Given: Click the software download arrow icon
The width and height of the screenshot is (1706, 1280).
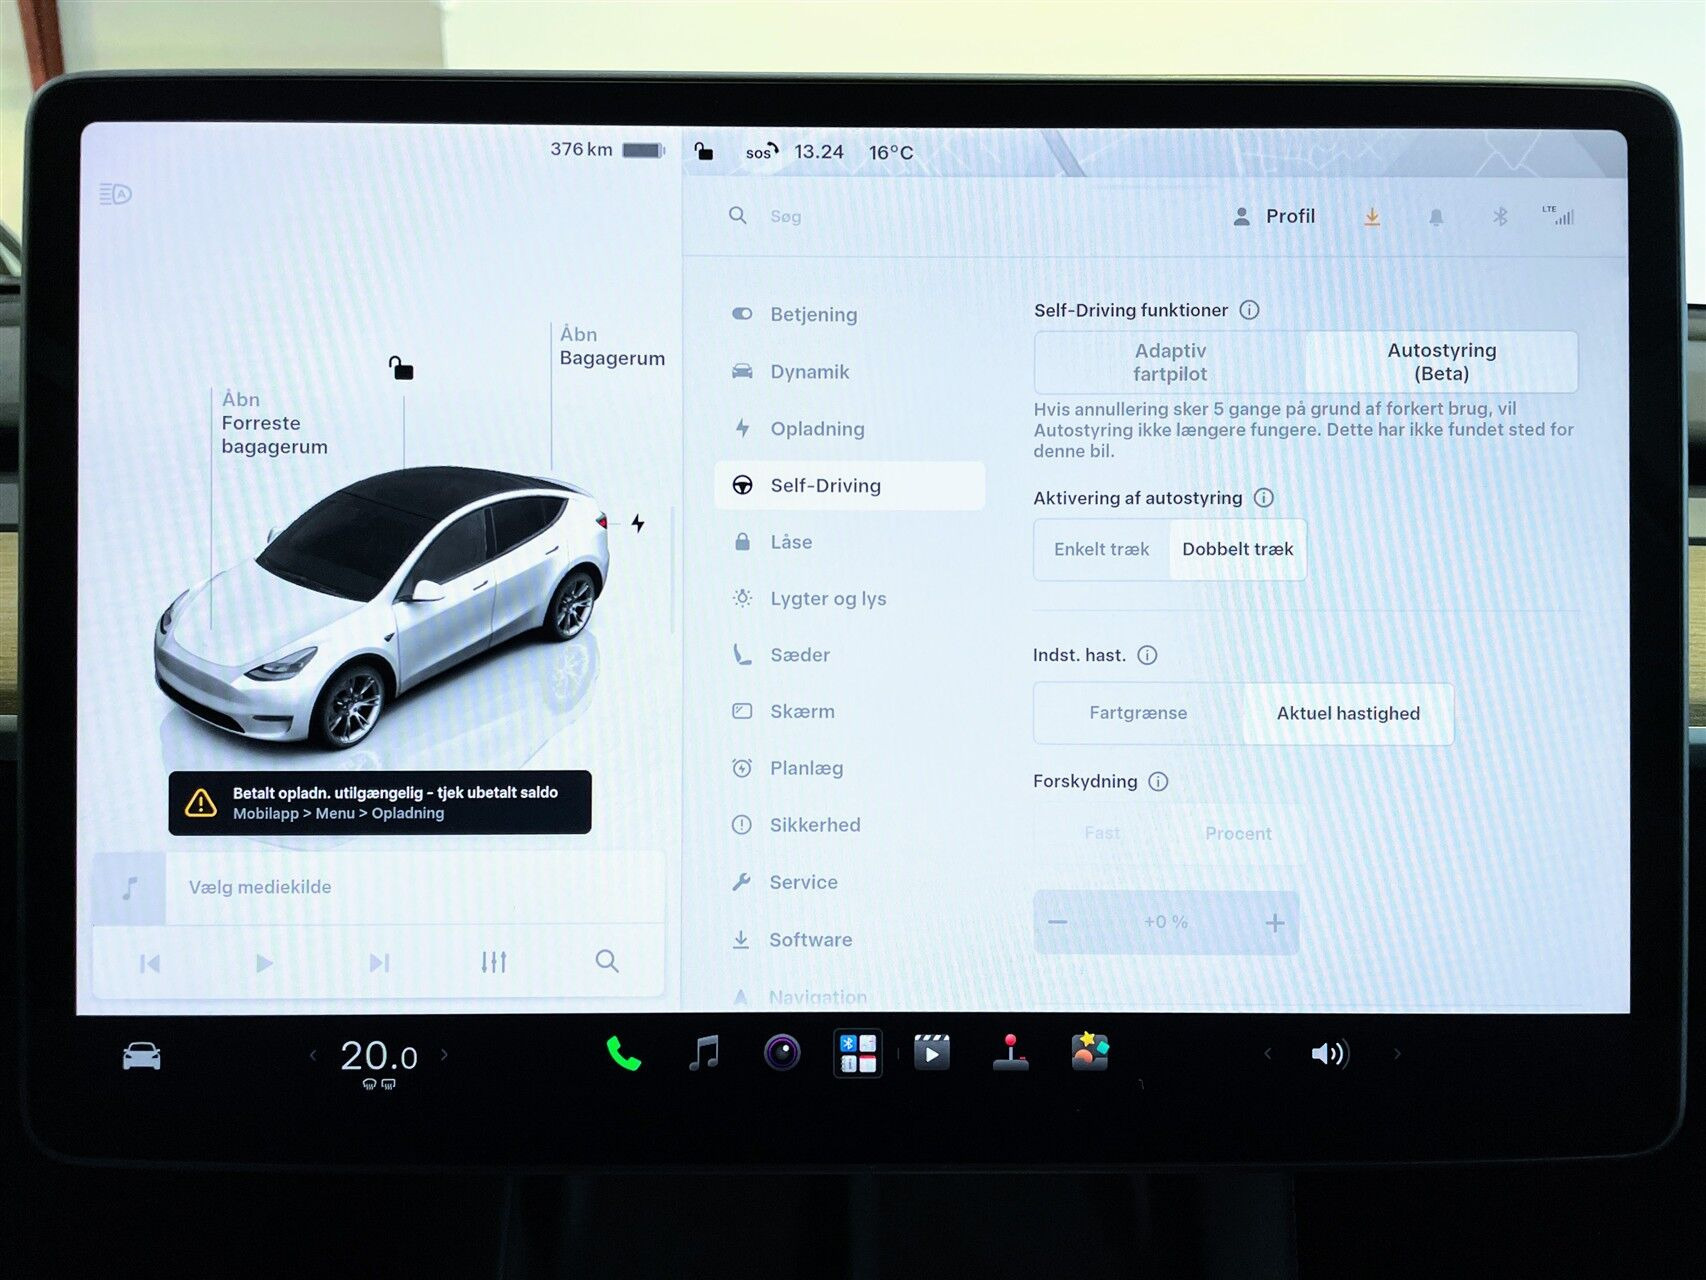Looking at the screenshot, I should (1372, 217).
